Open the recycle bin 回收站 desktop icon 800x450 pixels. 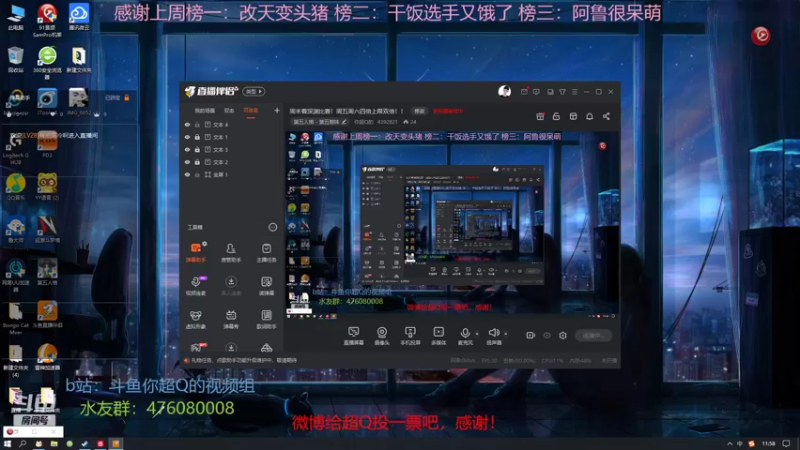(x=16, y=59)
